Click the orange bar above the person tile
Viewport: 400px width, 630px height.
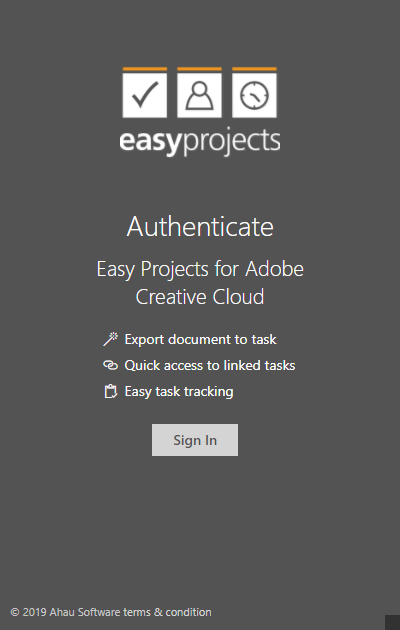(x=199, y=69)
